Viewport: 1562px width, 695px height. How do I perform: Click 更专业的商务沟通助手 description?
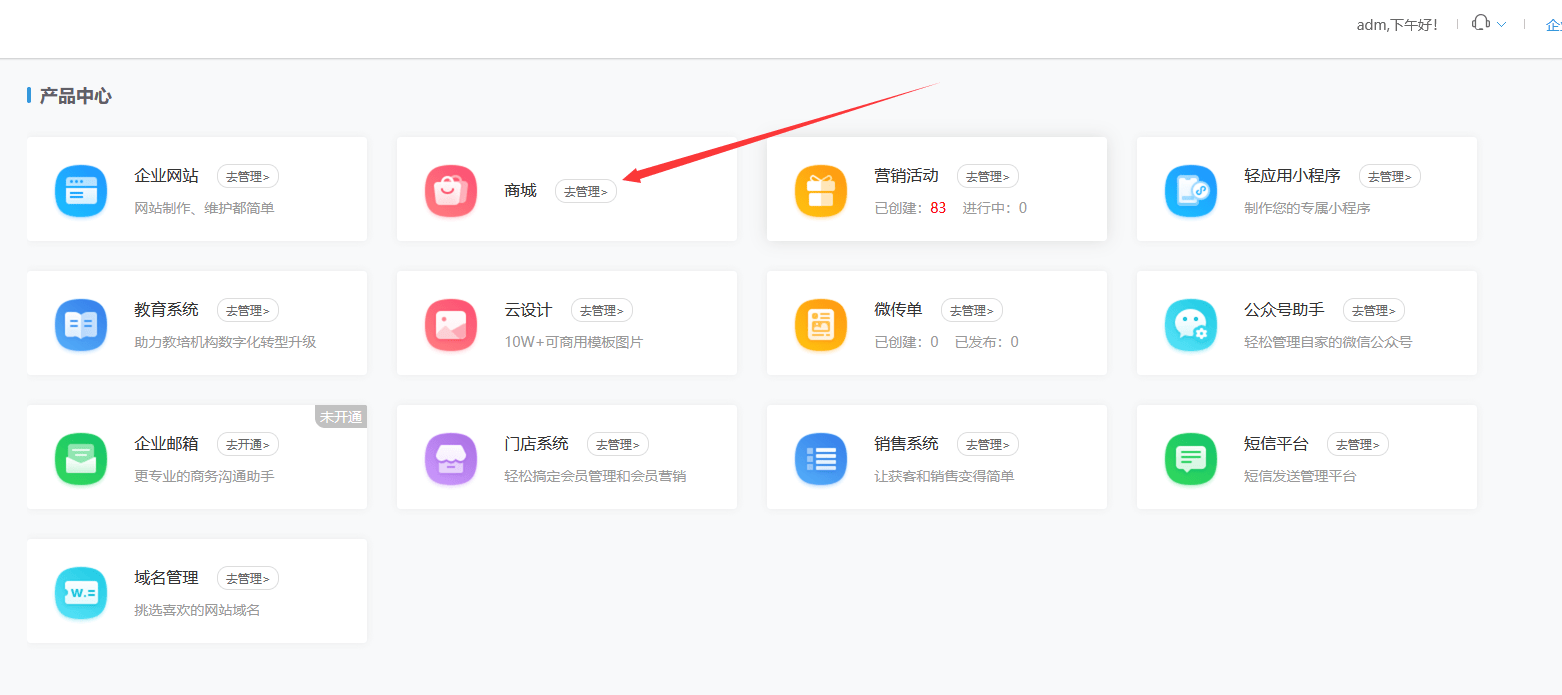204,476
